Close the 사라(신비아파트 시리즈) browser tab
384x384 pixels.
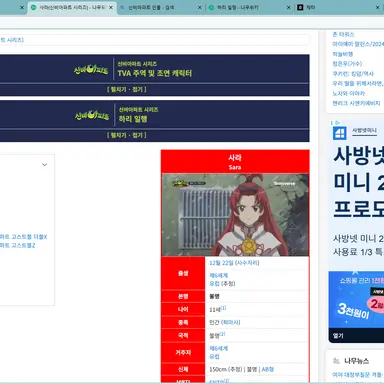tap(111, 7)
